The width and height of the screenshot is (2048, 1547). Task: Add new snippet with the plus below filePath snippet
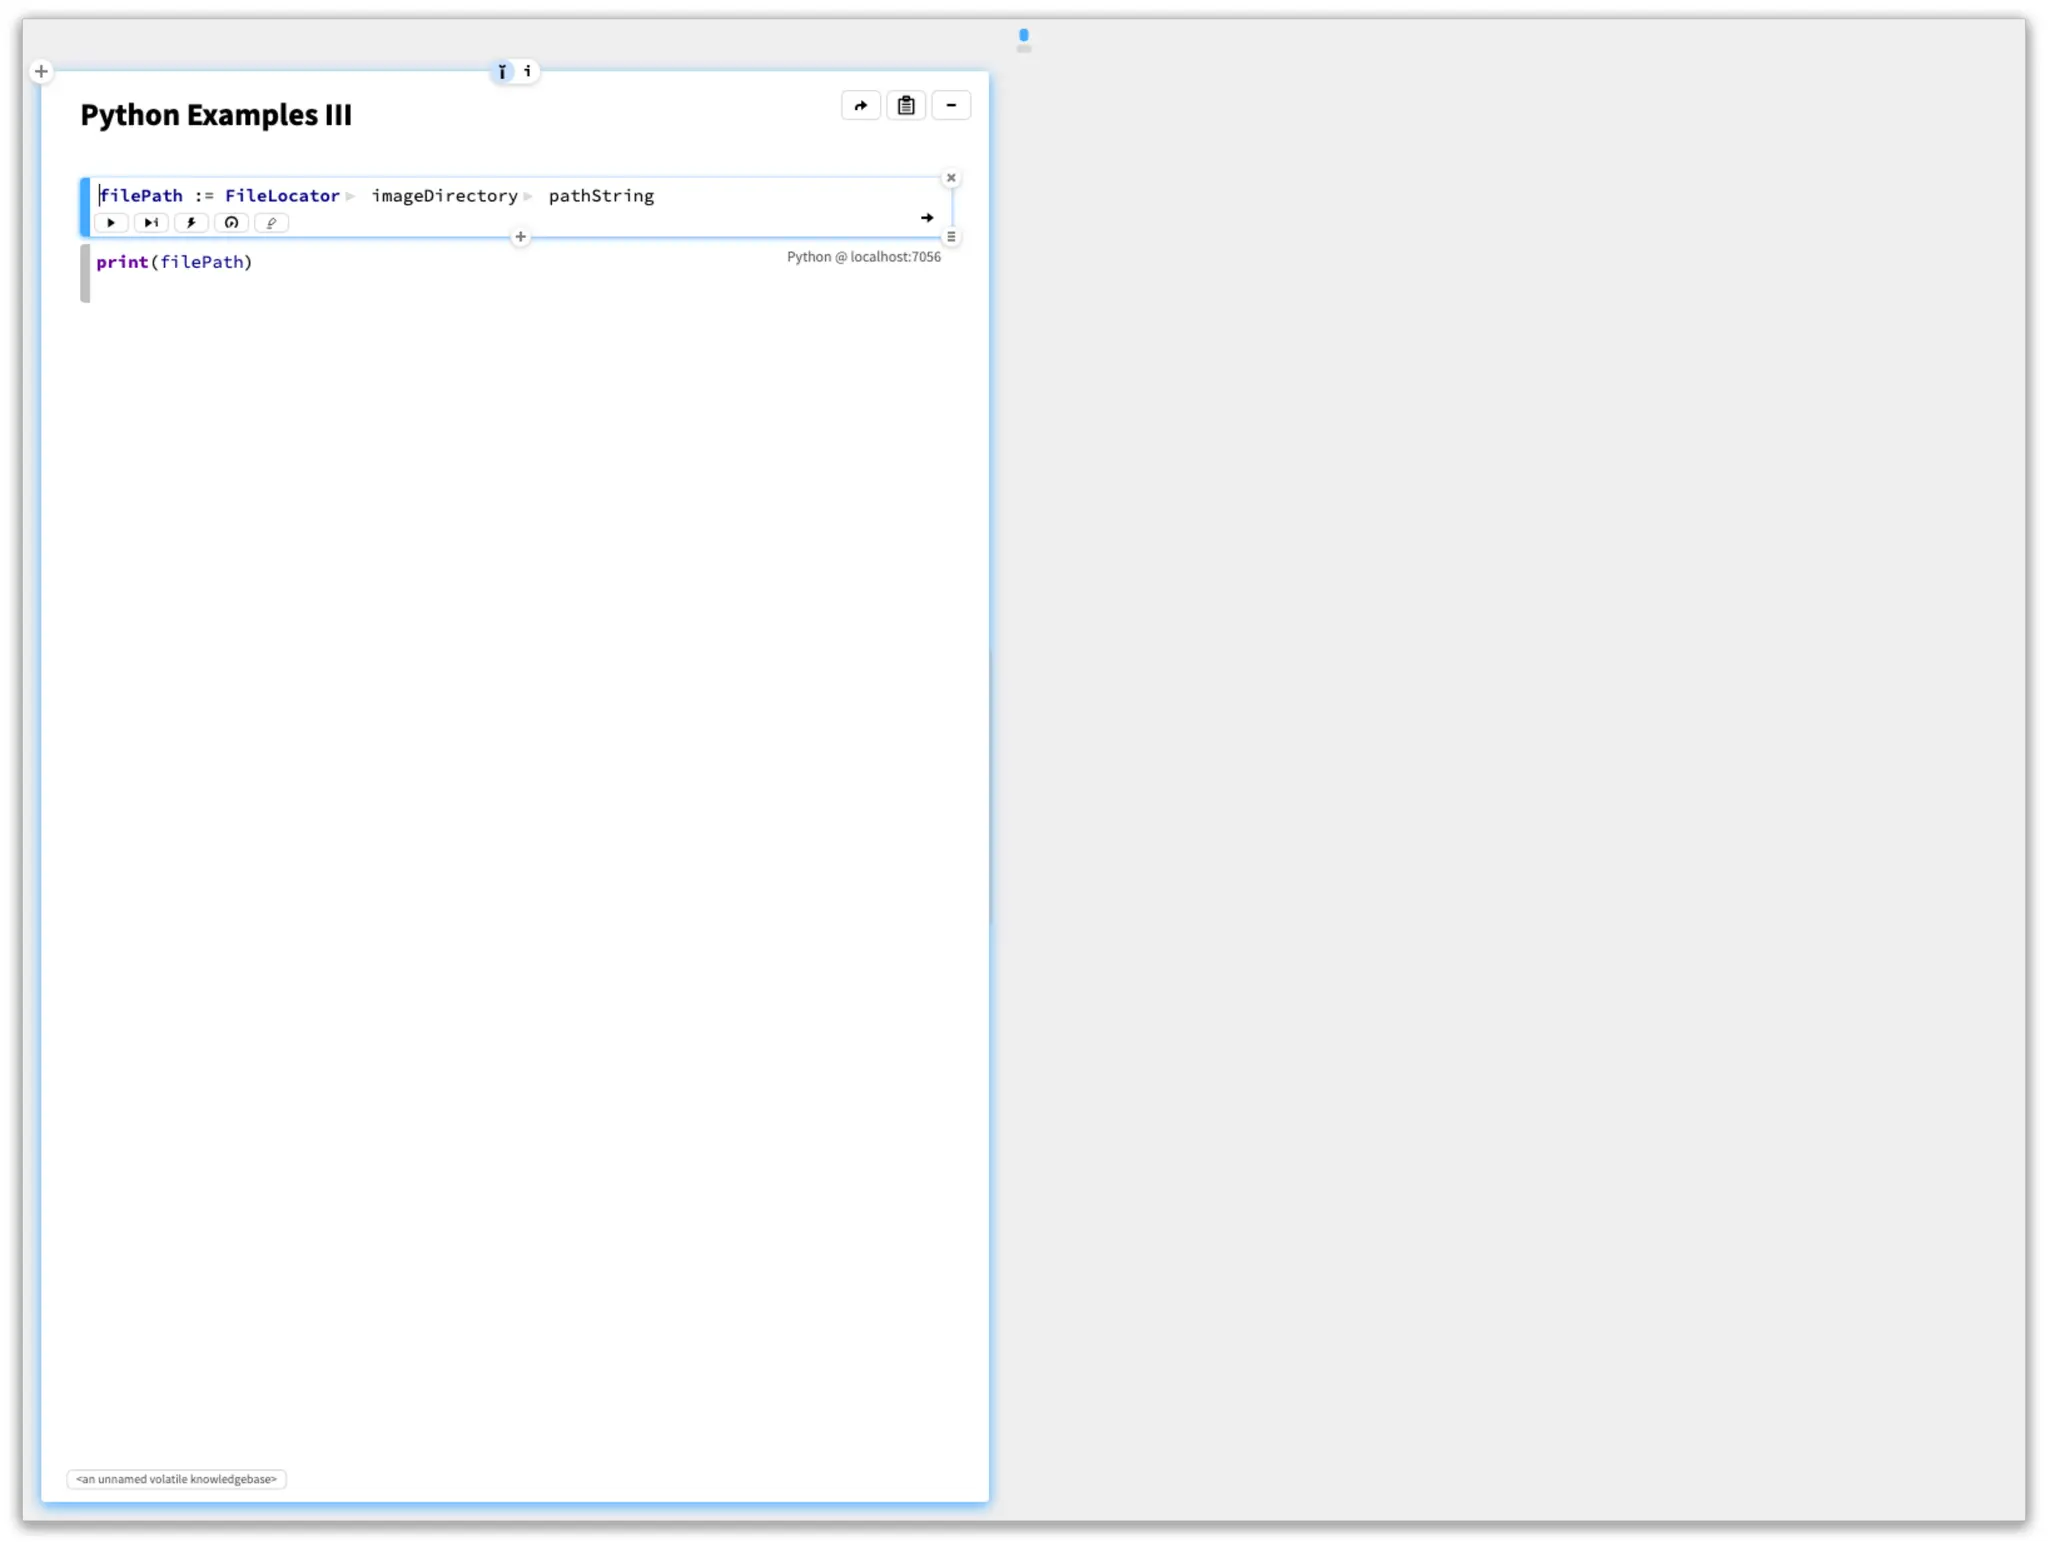(520, 238)
